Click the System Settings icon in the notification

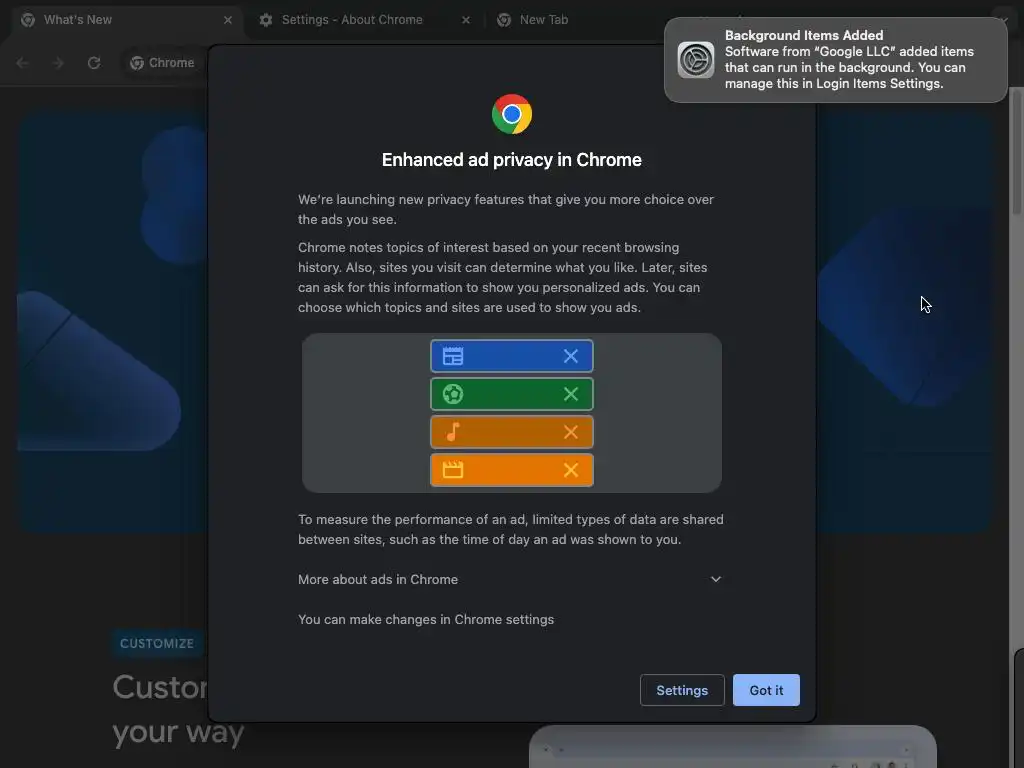[696, 59]
